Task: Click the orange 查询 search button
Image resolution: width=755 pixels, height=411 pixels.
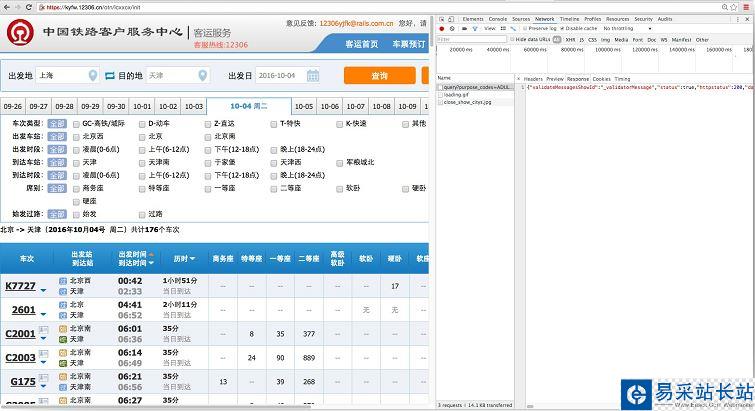Action: coord(379,76)
